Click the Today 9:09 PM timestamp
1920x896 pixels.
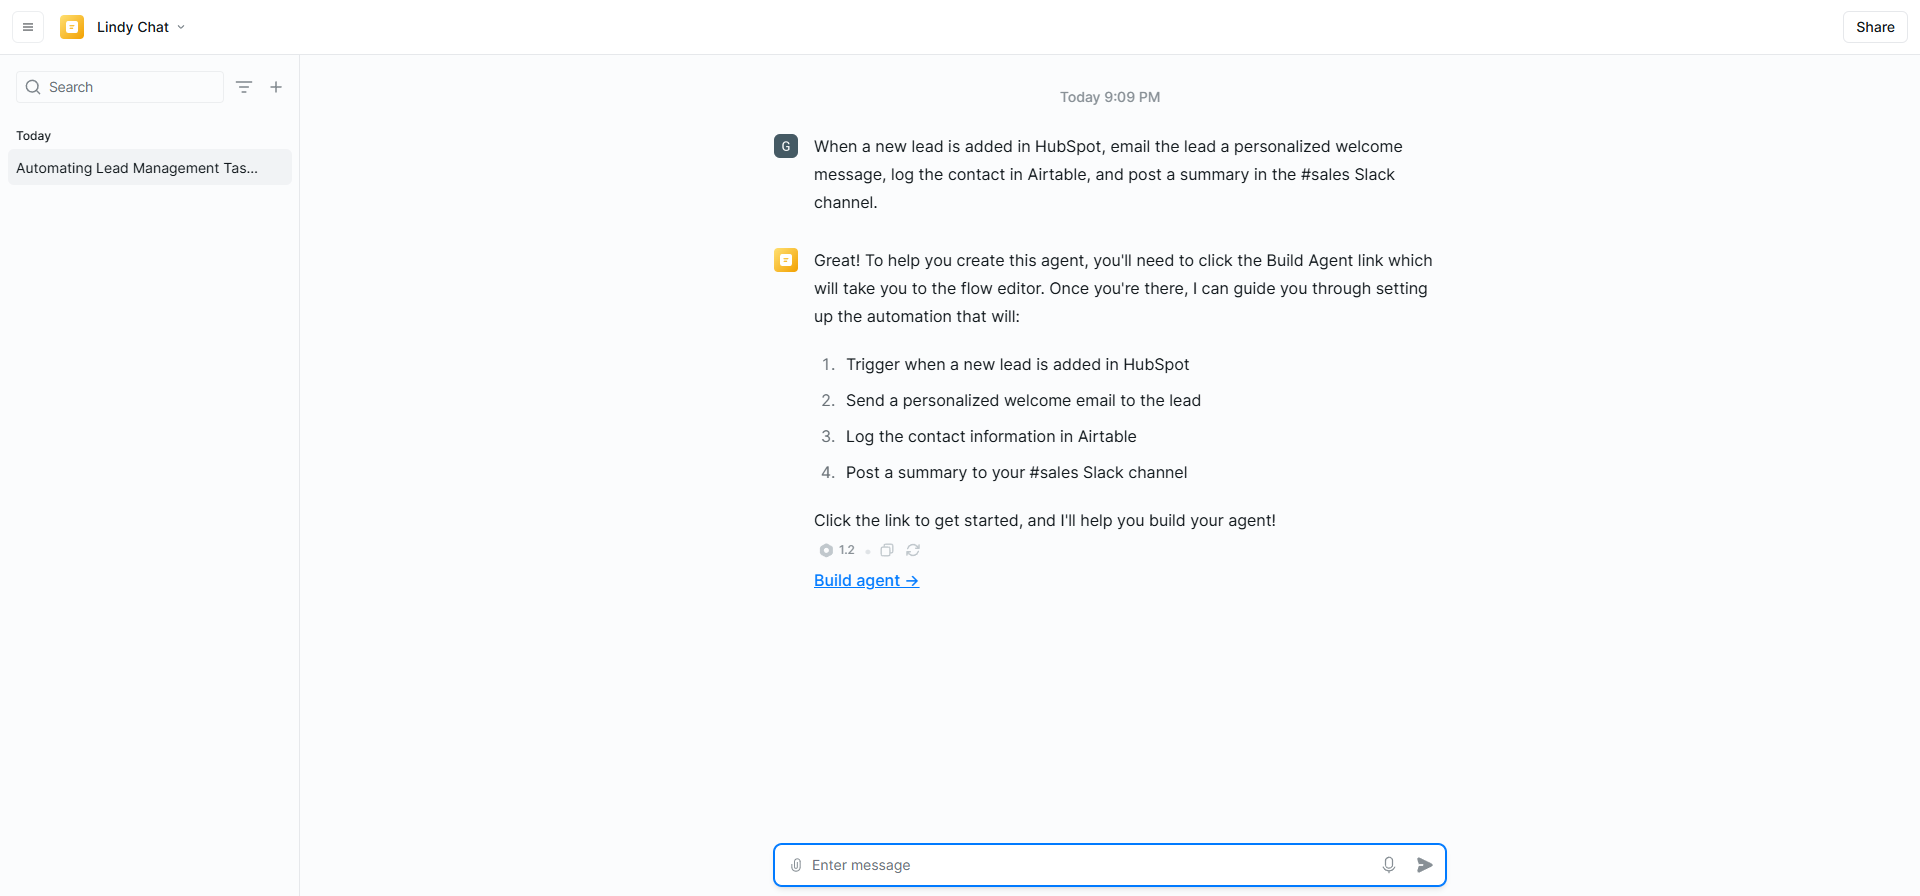1110,97
